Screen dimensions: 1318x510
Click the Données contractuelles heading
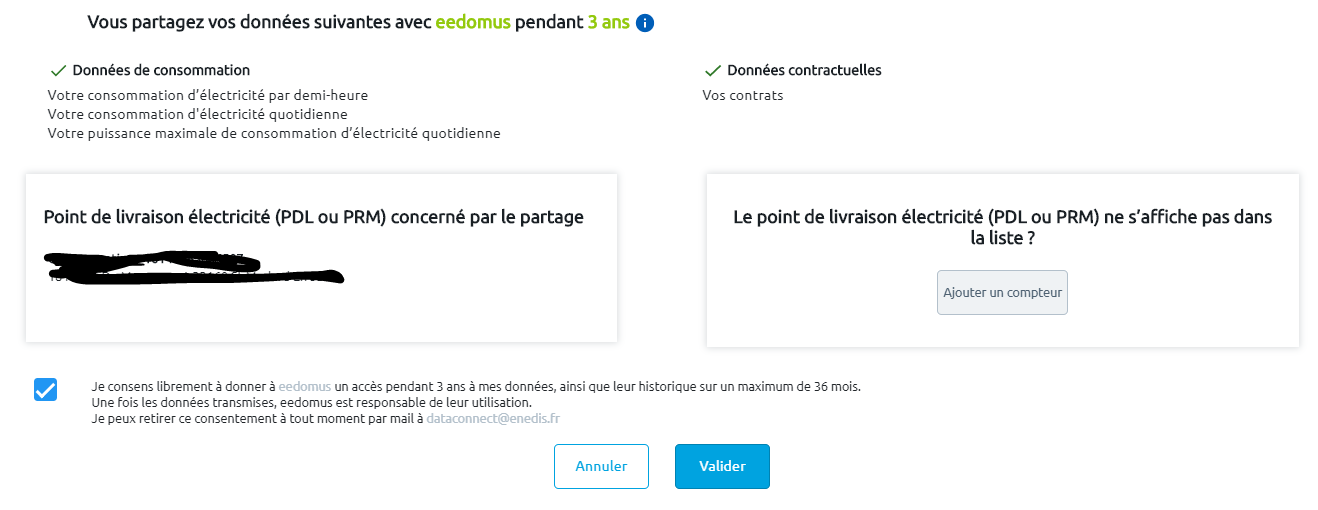[804, 71]
